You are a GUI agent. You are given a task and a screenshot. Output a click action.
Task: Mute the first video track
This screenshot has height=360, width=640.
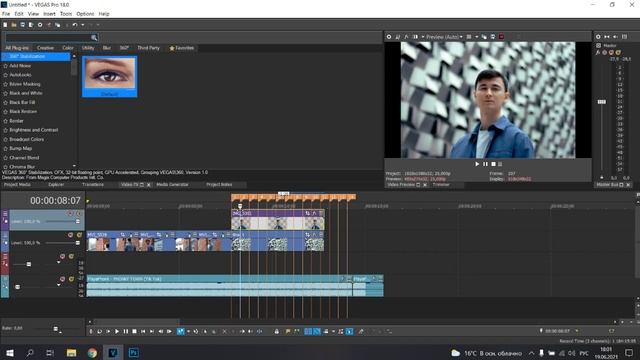click(70, 213)
